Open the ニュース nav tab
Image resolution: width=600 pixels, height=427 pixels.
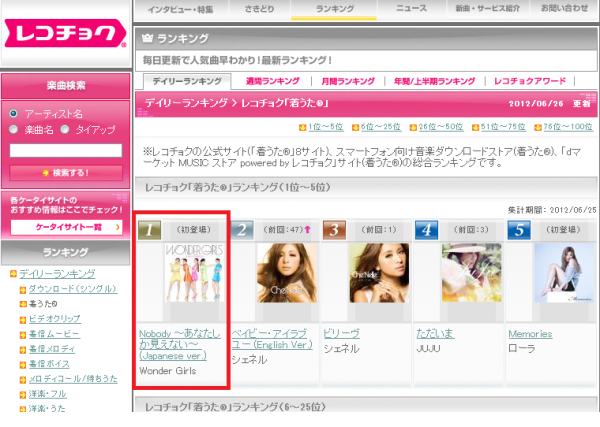pos(411,8)
